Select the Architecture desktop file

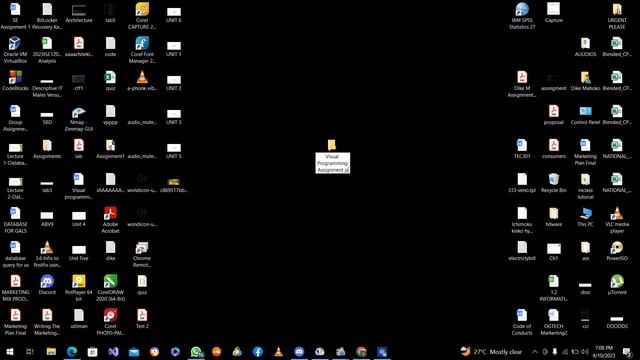78,12
